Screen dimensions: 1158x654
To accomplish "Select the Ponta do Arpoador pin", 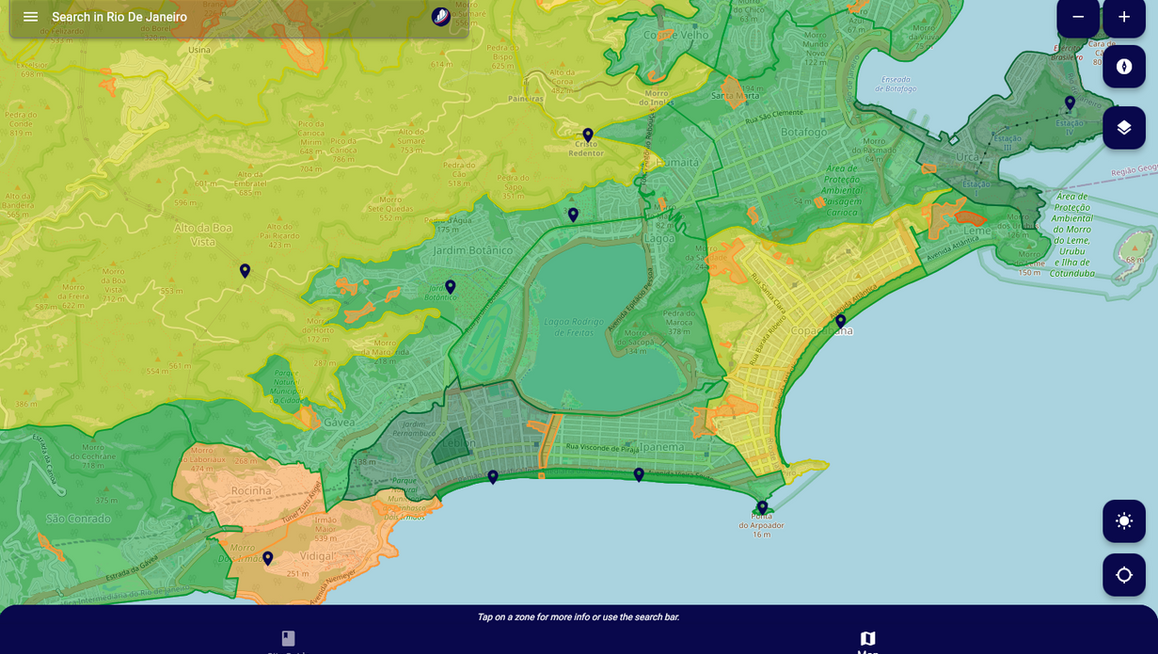I will tap(762, 508).
